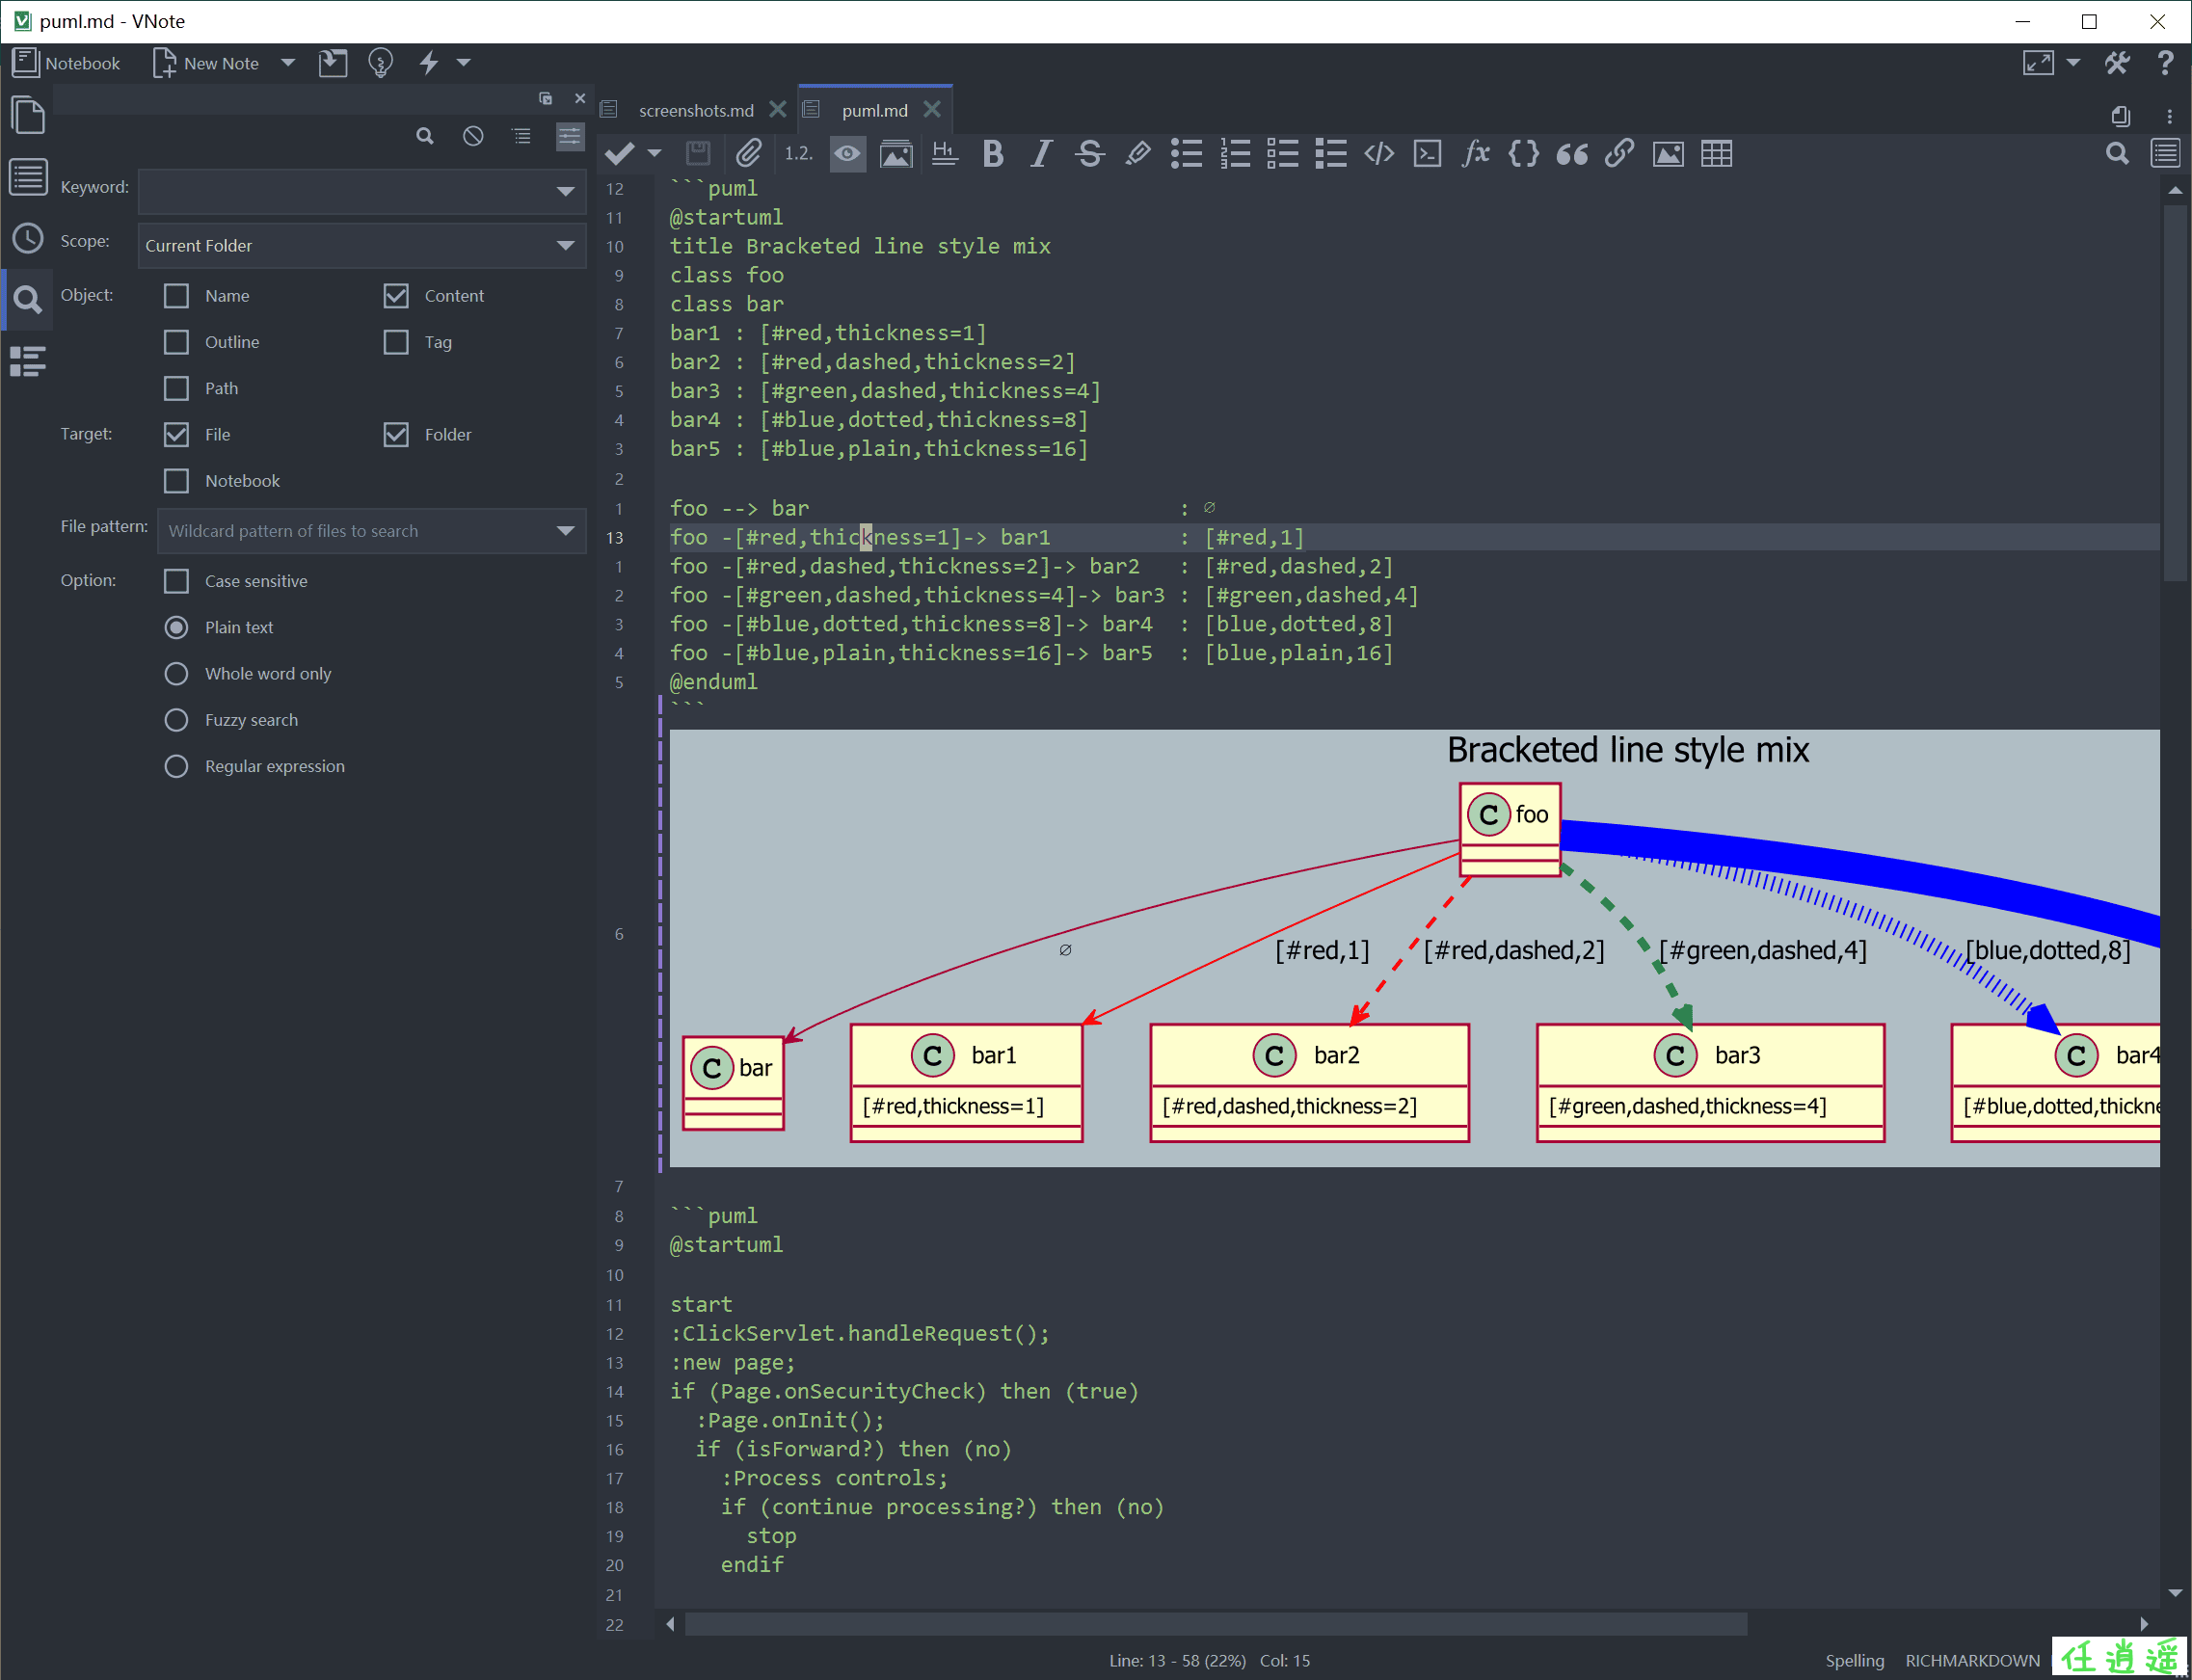
Task: Insert an image from toolbar
Action: (1668, 154)
